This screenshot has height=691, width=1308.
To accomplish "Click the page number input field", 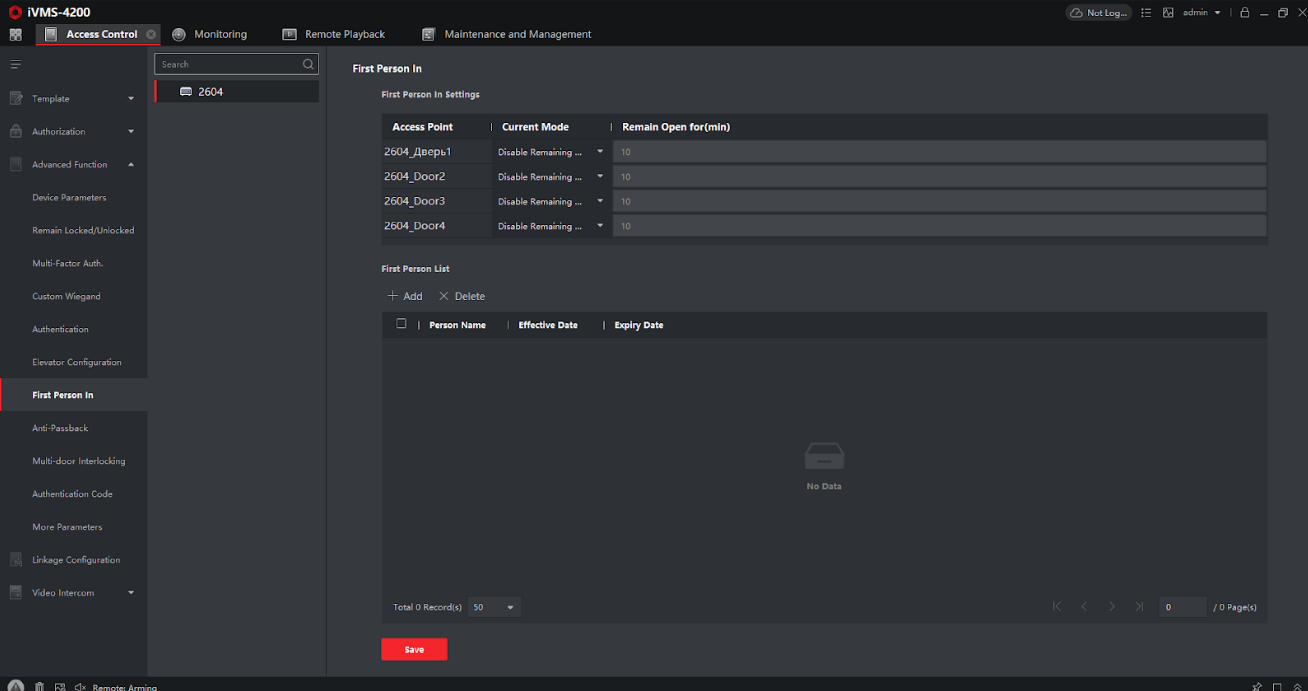I will 1182,607.
